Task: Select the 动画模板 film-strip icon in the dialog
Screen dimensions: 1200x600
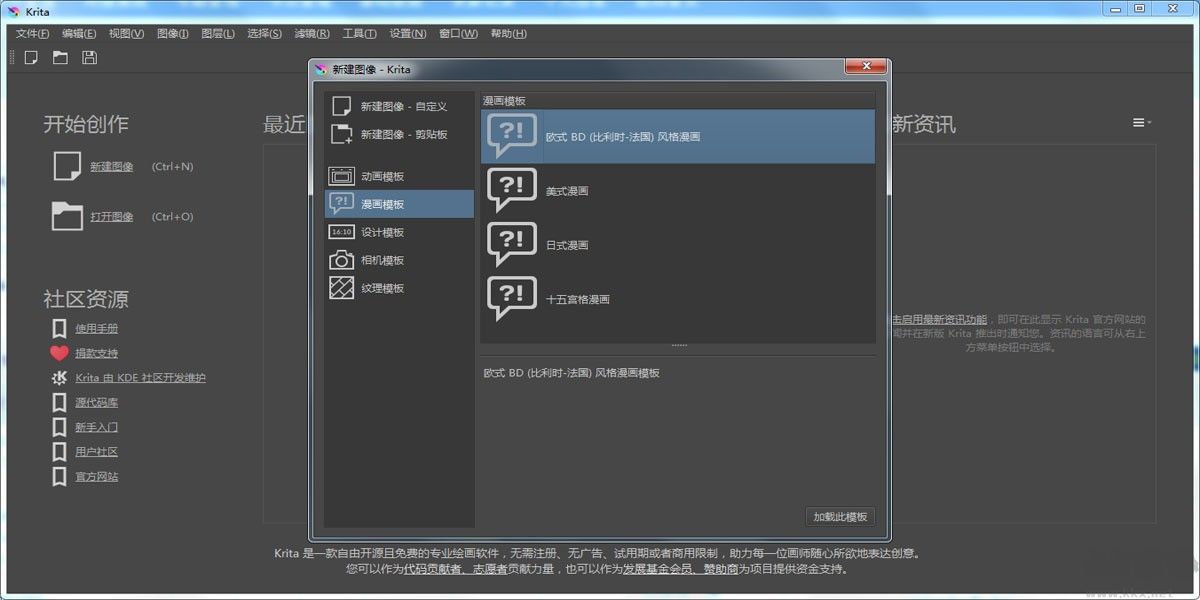Action: [340, 175]
